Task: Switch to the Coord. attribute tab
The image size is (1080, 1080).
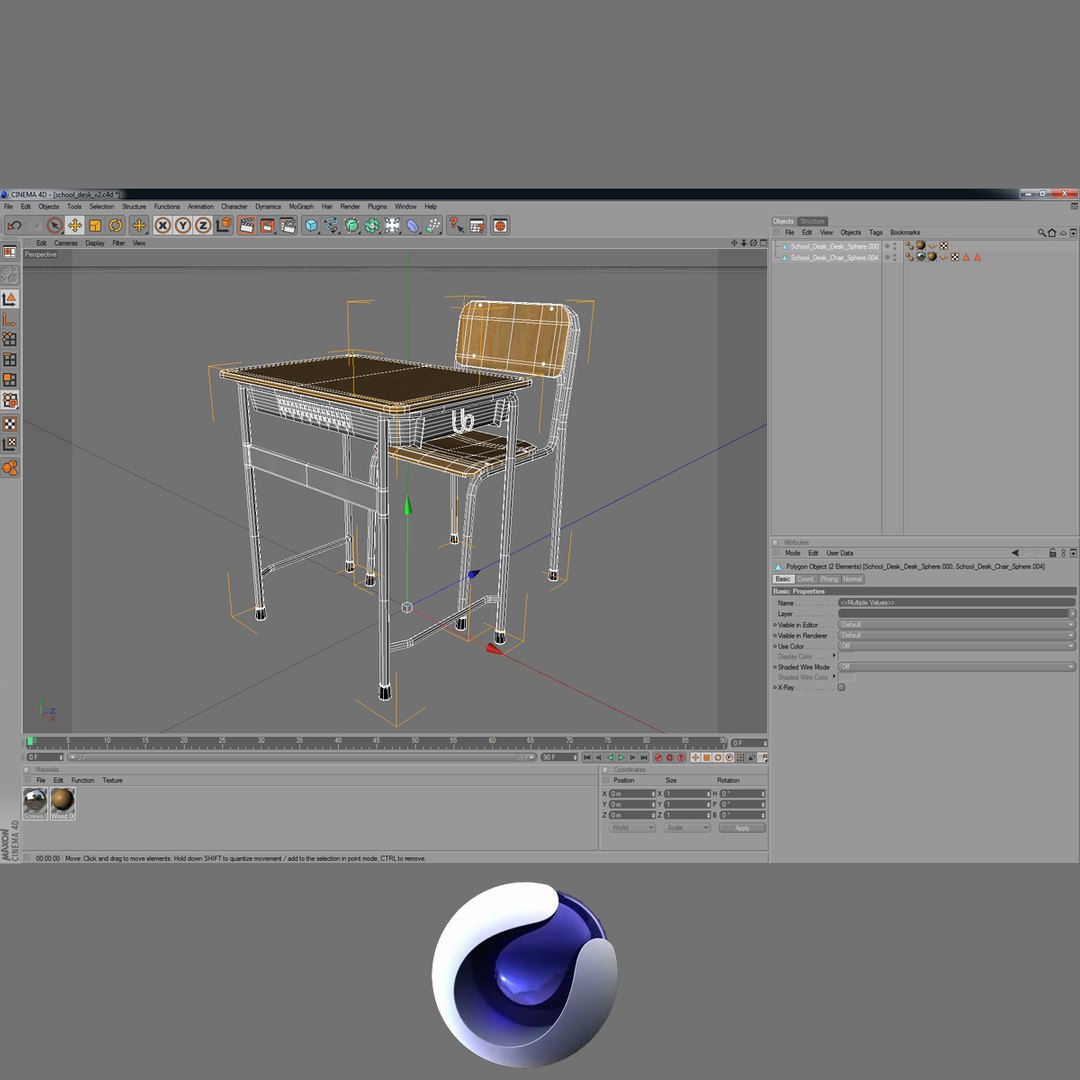Action: (805, 579)
